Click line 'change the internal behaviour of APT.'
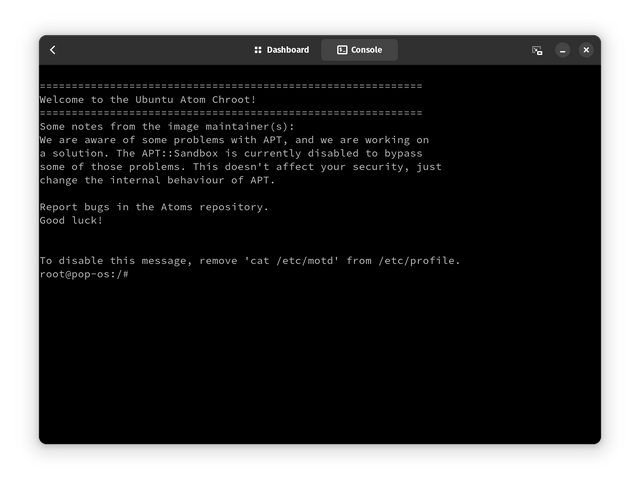Viewport: 640px width, 487px height. pos(157,180)
